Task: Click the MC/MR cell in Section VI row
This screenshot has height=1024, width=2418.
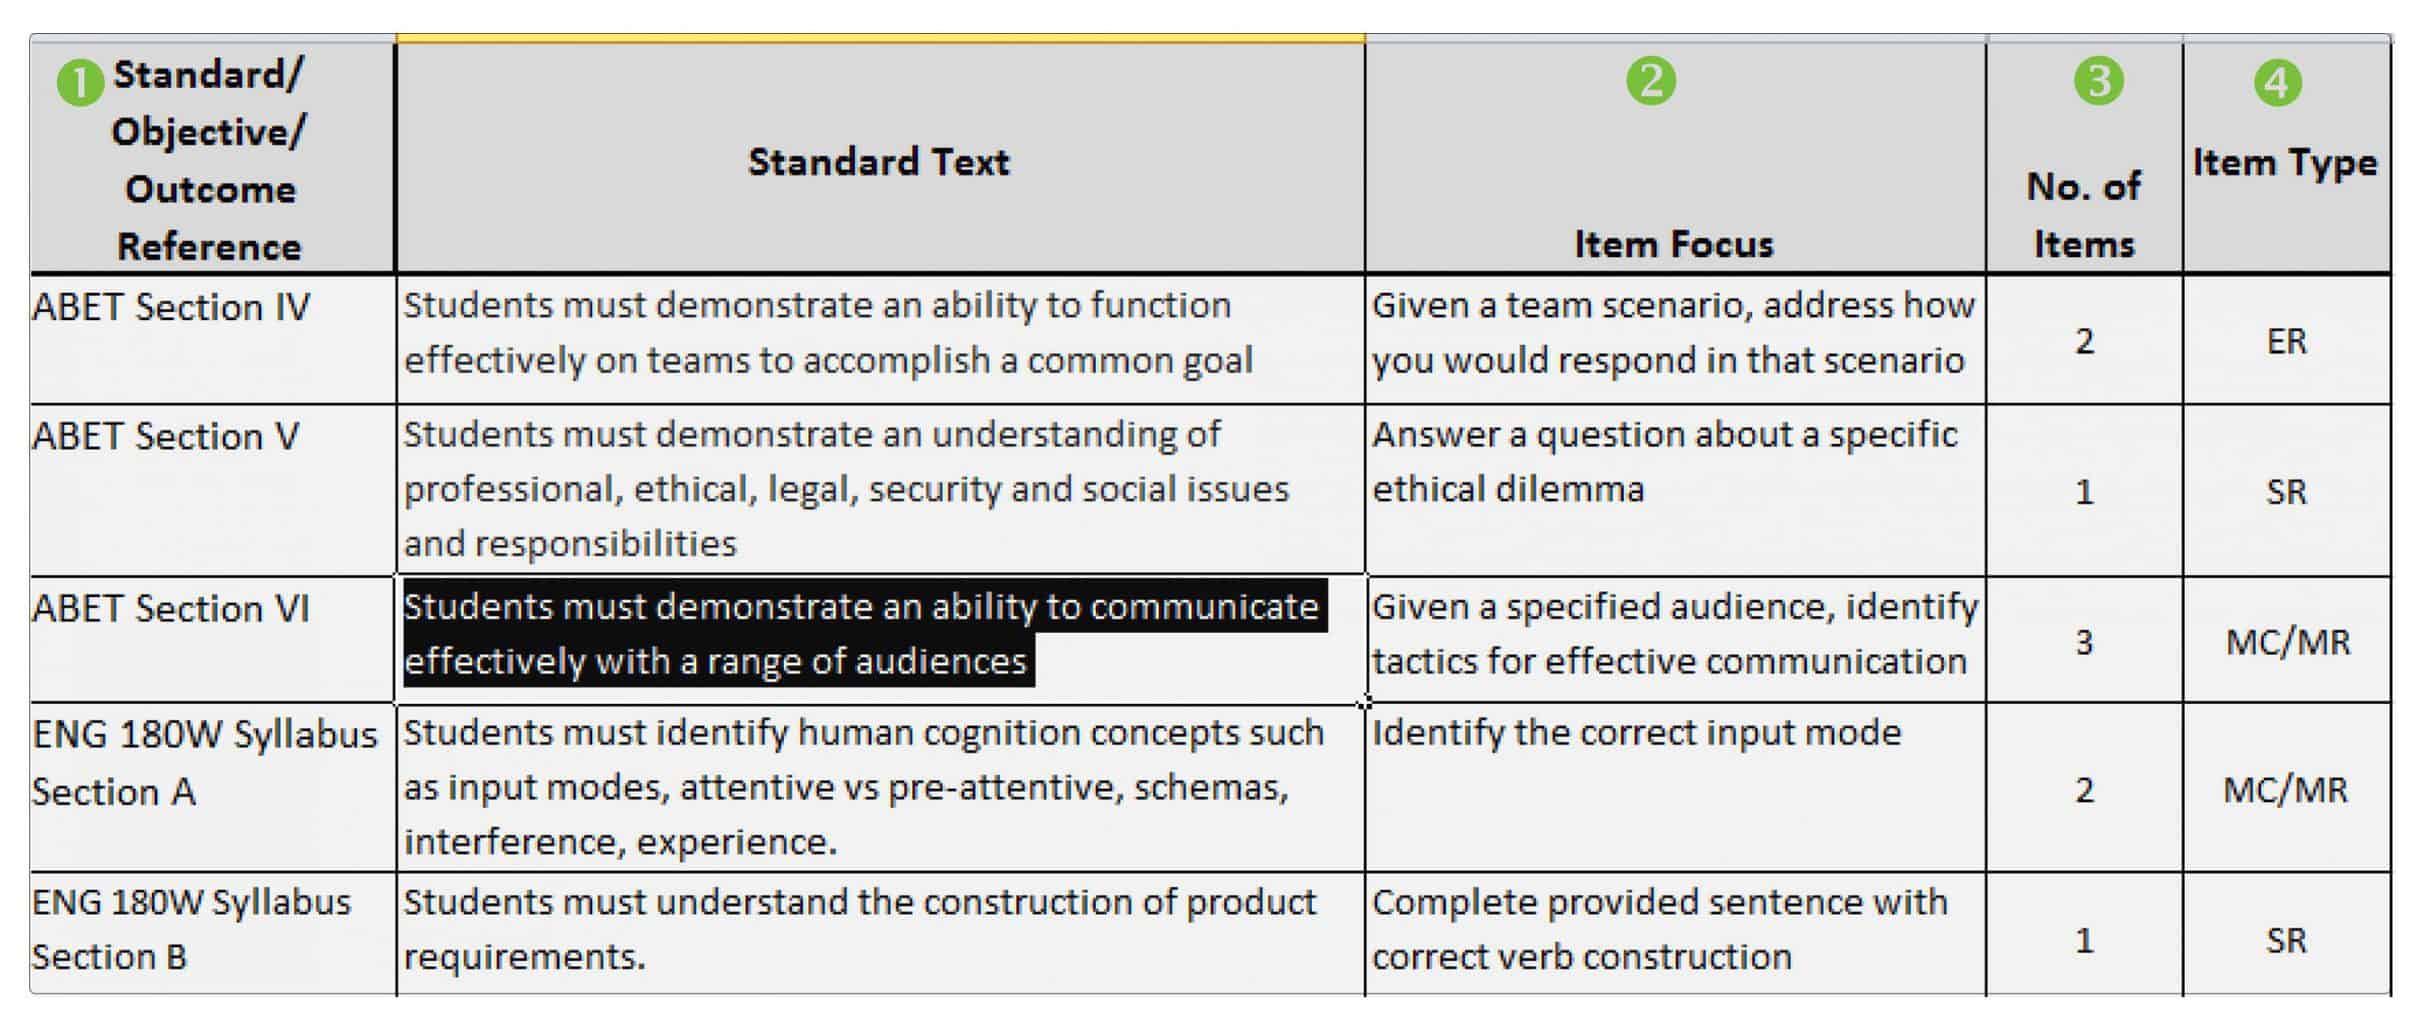Action: tap(2287, 639)
